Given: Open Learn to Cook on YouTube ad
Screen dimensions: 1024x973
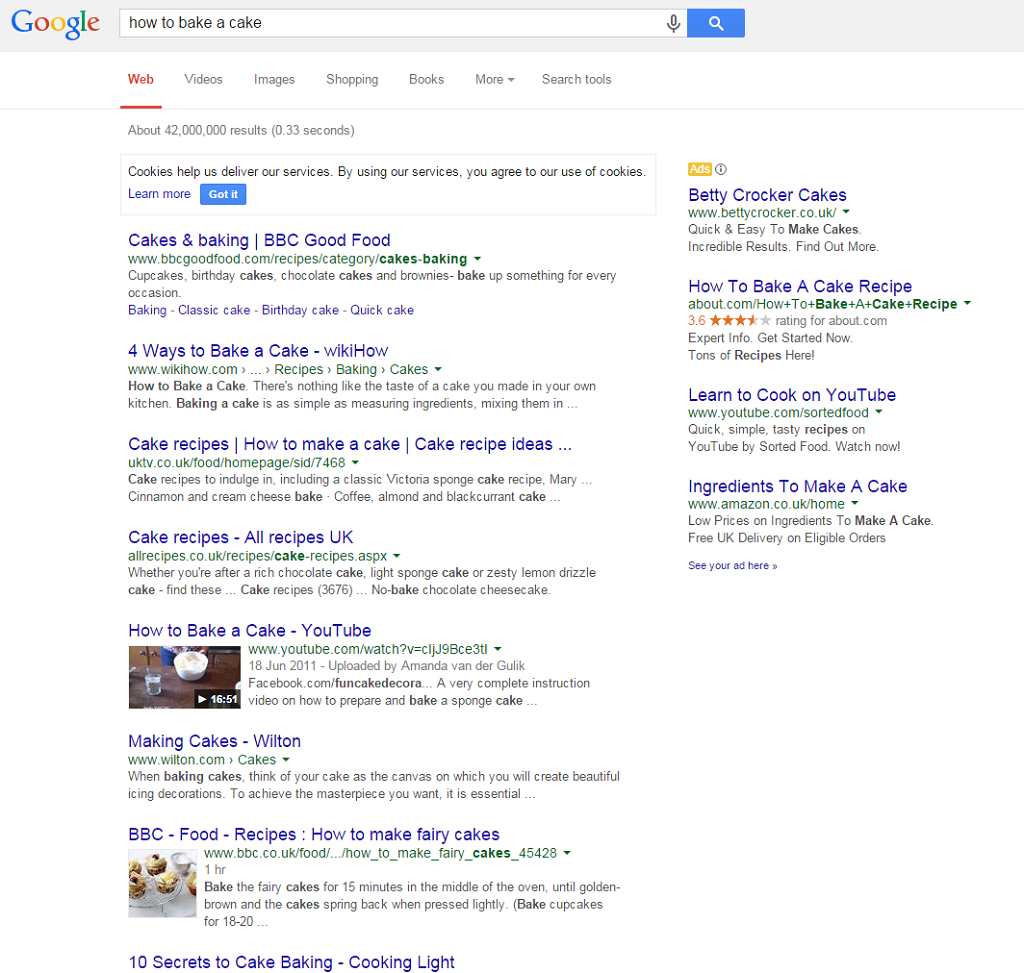Looking at the screenshot, I should tap(792, 396).
